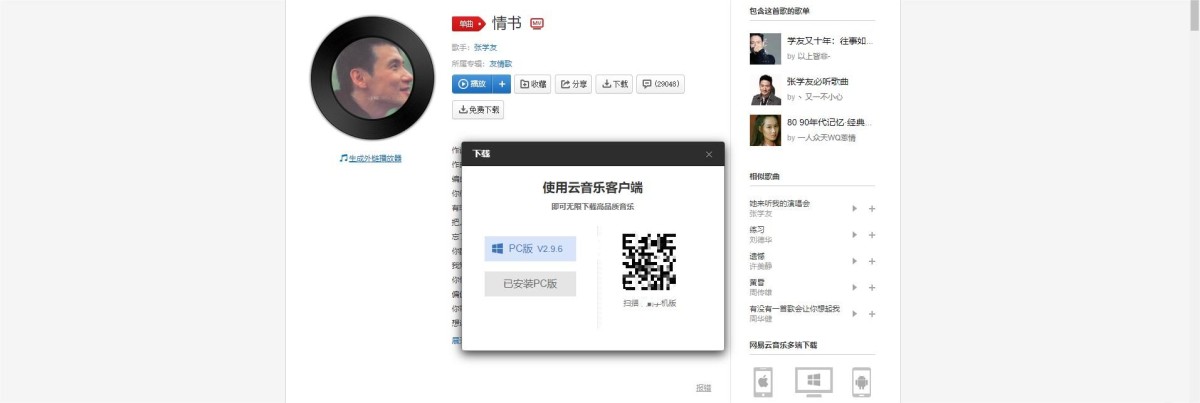1200x403 pixels.
Task: Add similar song 练习 to playlist
Action: pyautogui.click(x=872, y=234)
